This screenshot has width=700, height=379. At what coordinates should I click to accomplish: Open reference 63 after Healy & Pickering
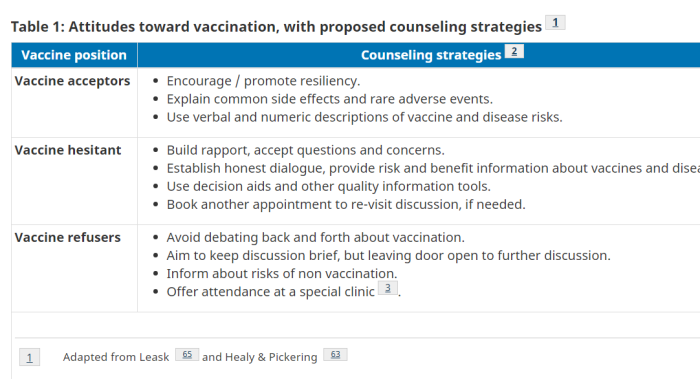pyautogui.click(x=335, y=354)
